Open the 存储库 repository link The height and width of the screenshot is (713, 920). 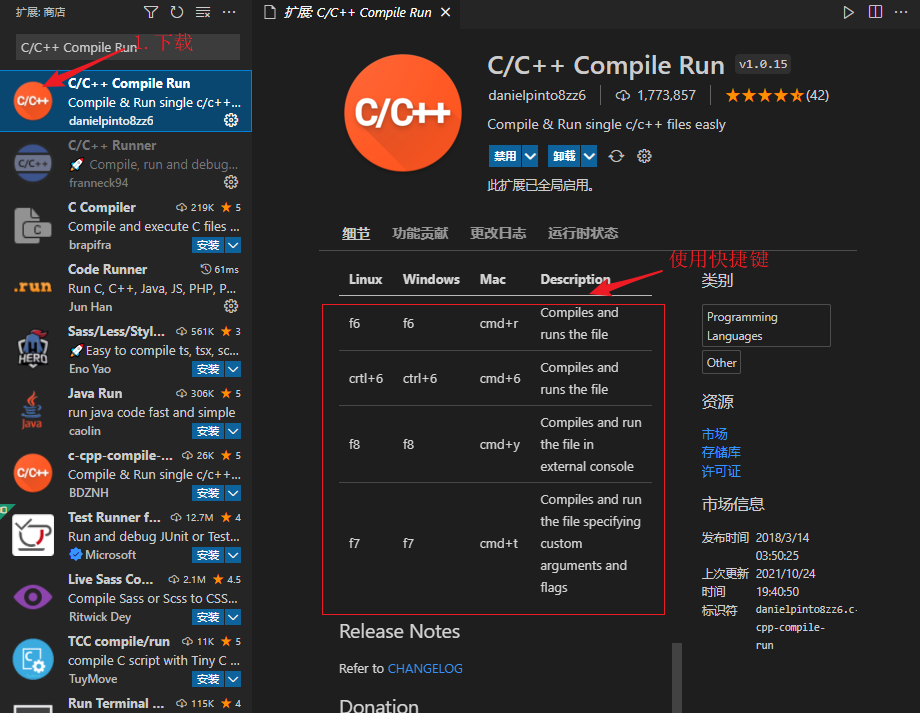point(721,452)
